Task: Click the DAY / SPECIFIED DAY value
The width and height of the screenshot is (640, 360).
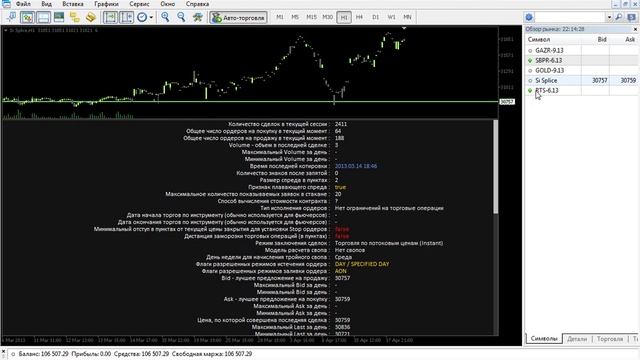Action: (362, 264)
